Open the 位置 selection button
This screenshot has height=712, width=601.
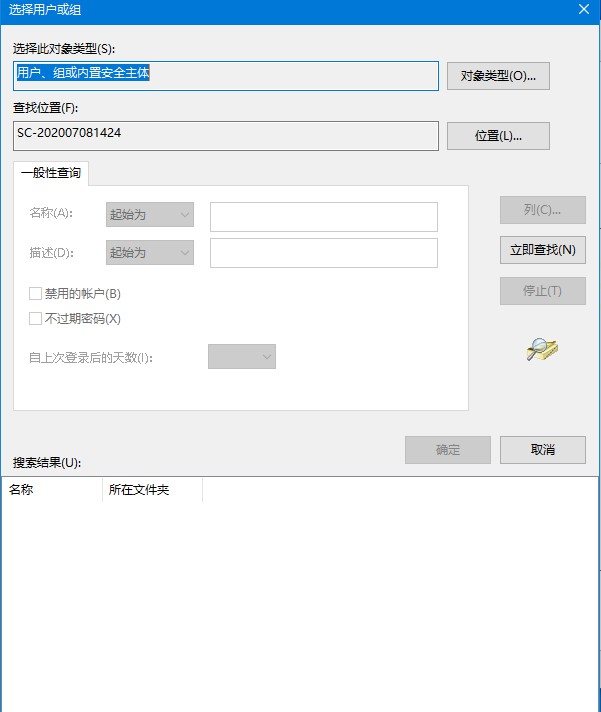pos(498,136)
